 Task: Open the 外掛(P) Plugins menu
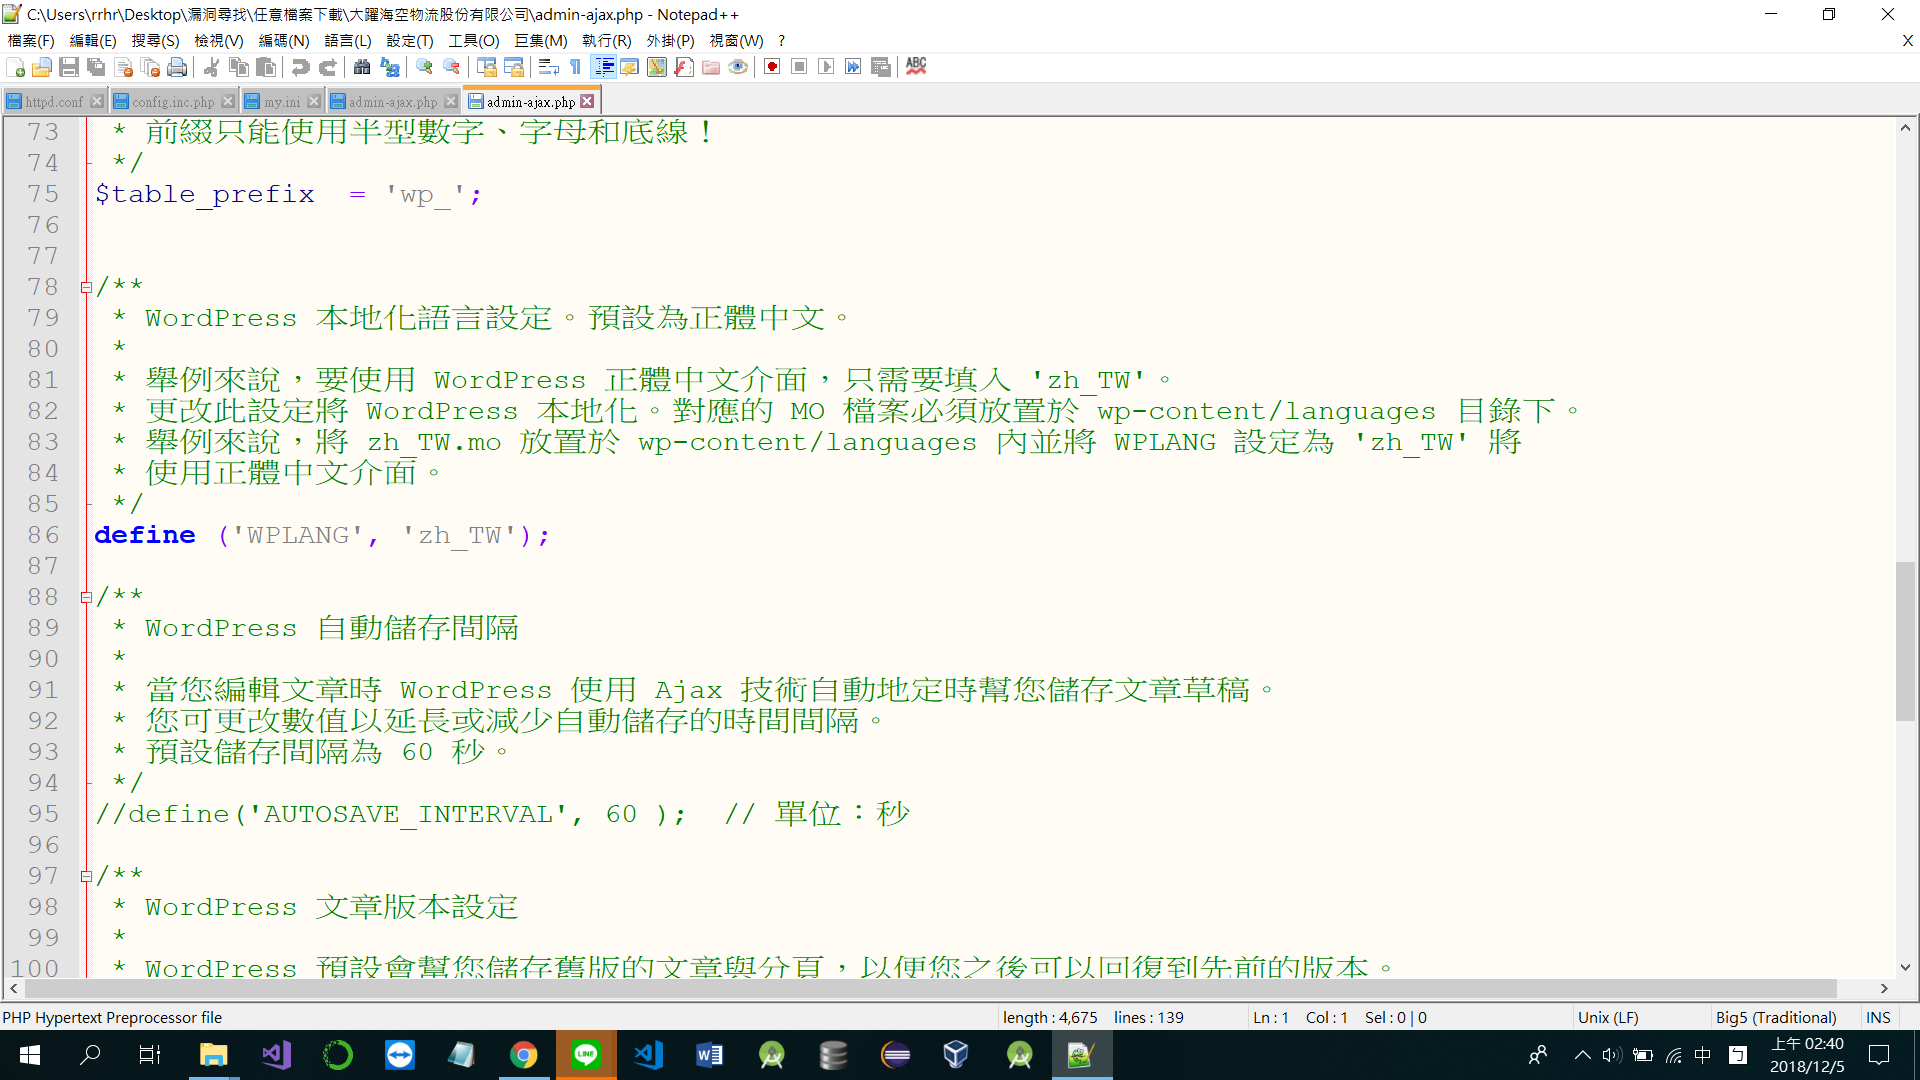pyautogui.click(x=670, y=41)
